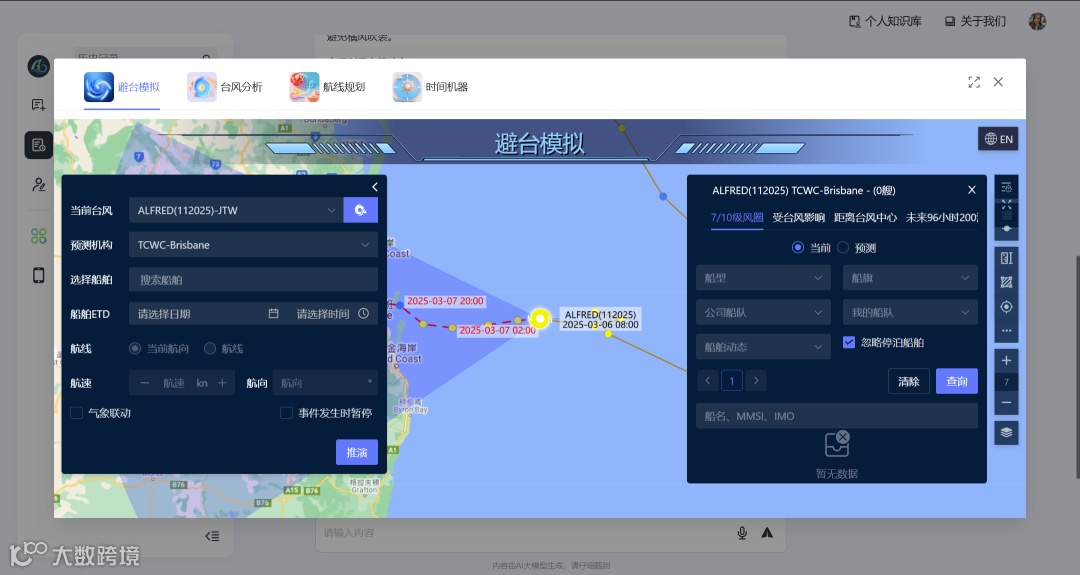Viewport: 1080px width, 575px height.
Task: Click the mobile phone icon in the sidebar
Action: (x=39, y=275)
